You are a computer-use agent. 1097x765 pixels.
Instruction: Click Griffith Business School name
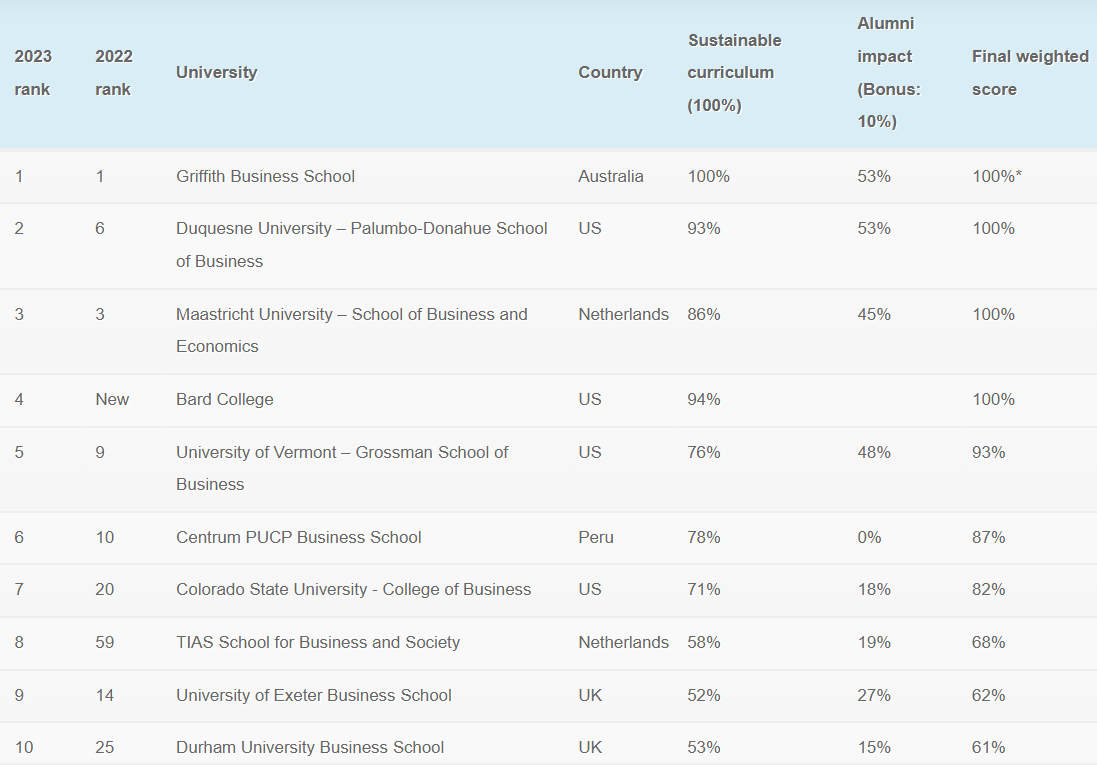click(265, 176)
